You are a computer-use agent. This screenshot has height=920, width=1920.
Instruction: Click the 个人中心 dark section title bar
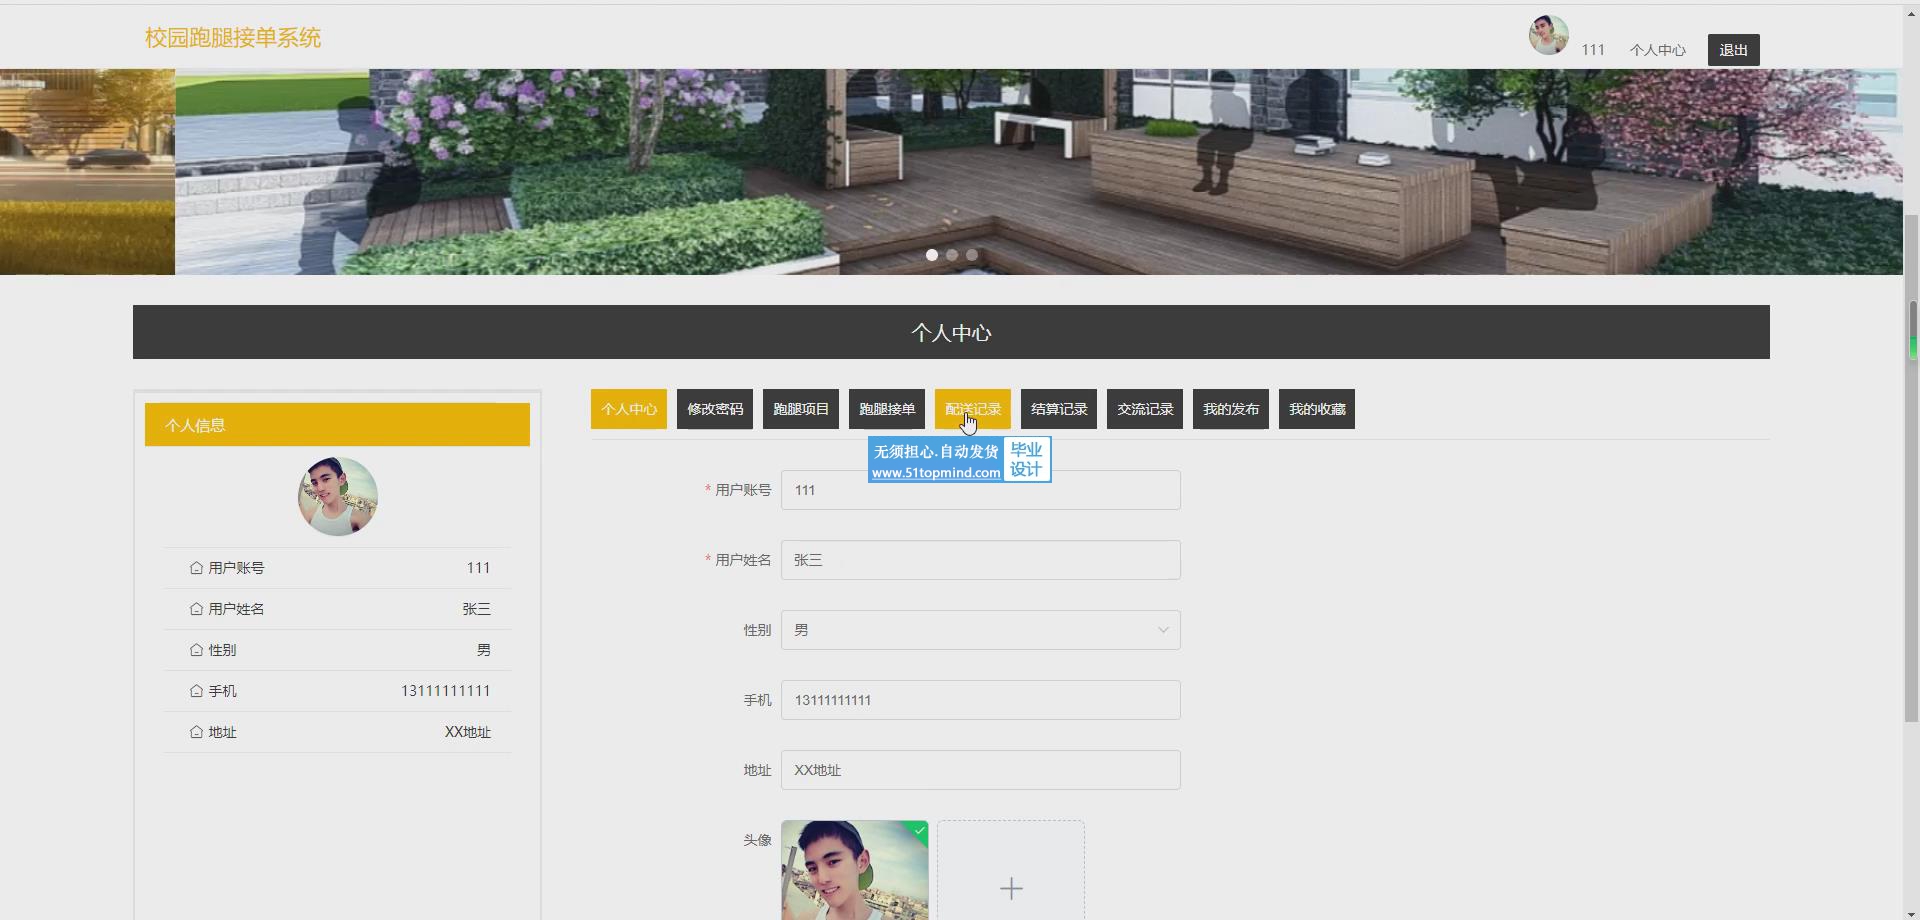pos(951,332)
